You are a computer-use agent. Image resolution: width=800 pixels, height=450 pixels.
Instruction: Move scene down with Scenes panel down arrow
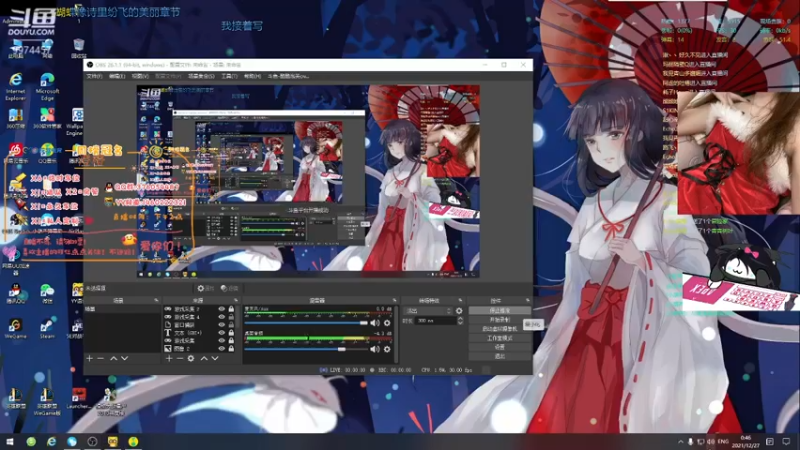124,359
